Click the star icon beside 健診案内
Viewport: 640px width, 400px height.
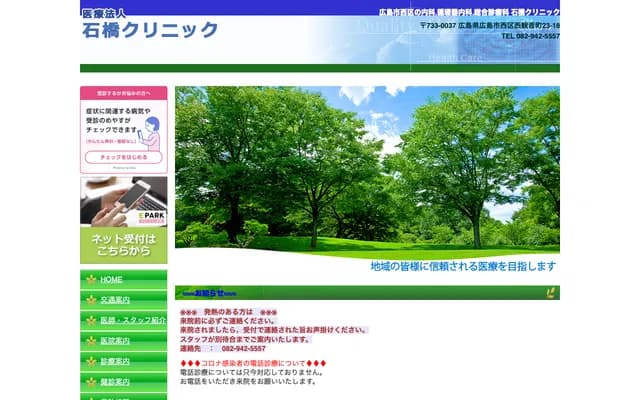[x=91, y=382]
